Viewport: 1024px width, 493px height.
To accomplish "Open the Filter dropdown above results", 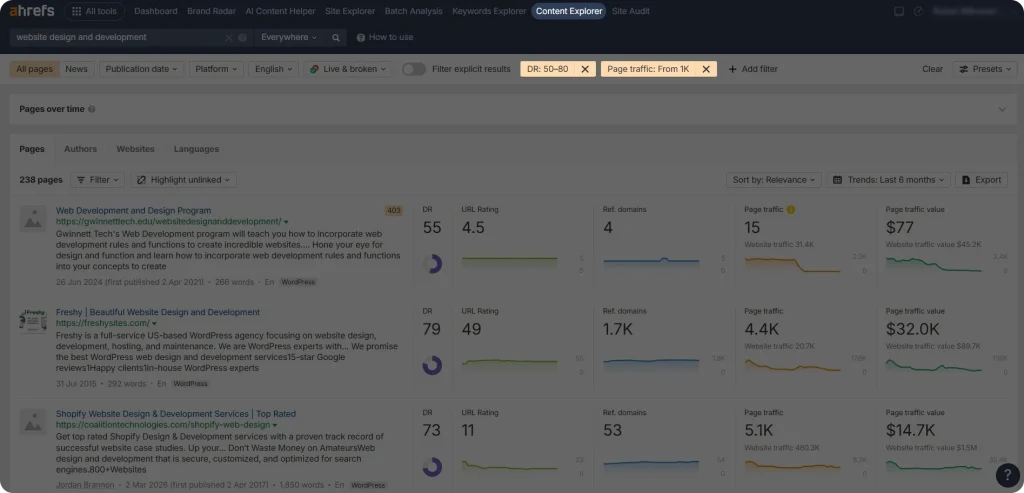I will tap(97, 180).
